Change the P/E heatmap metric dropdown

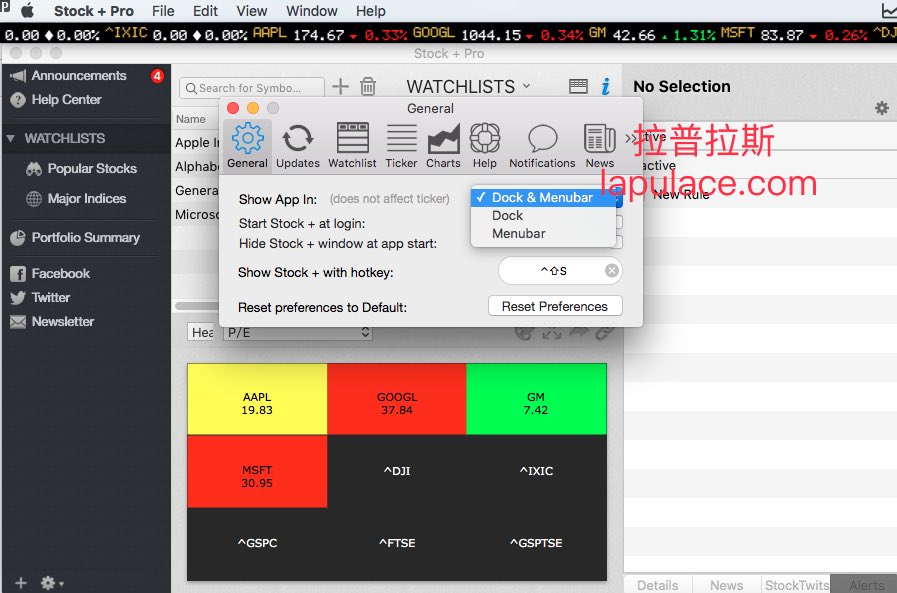click(x=297, y=332)
